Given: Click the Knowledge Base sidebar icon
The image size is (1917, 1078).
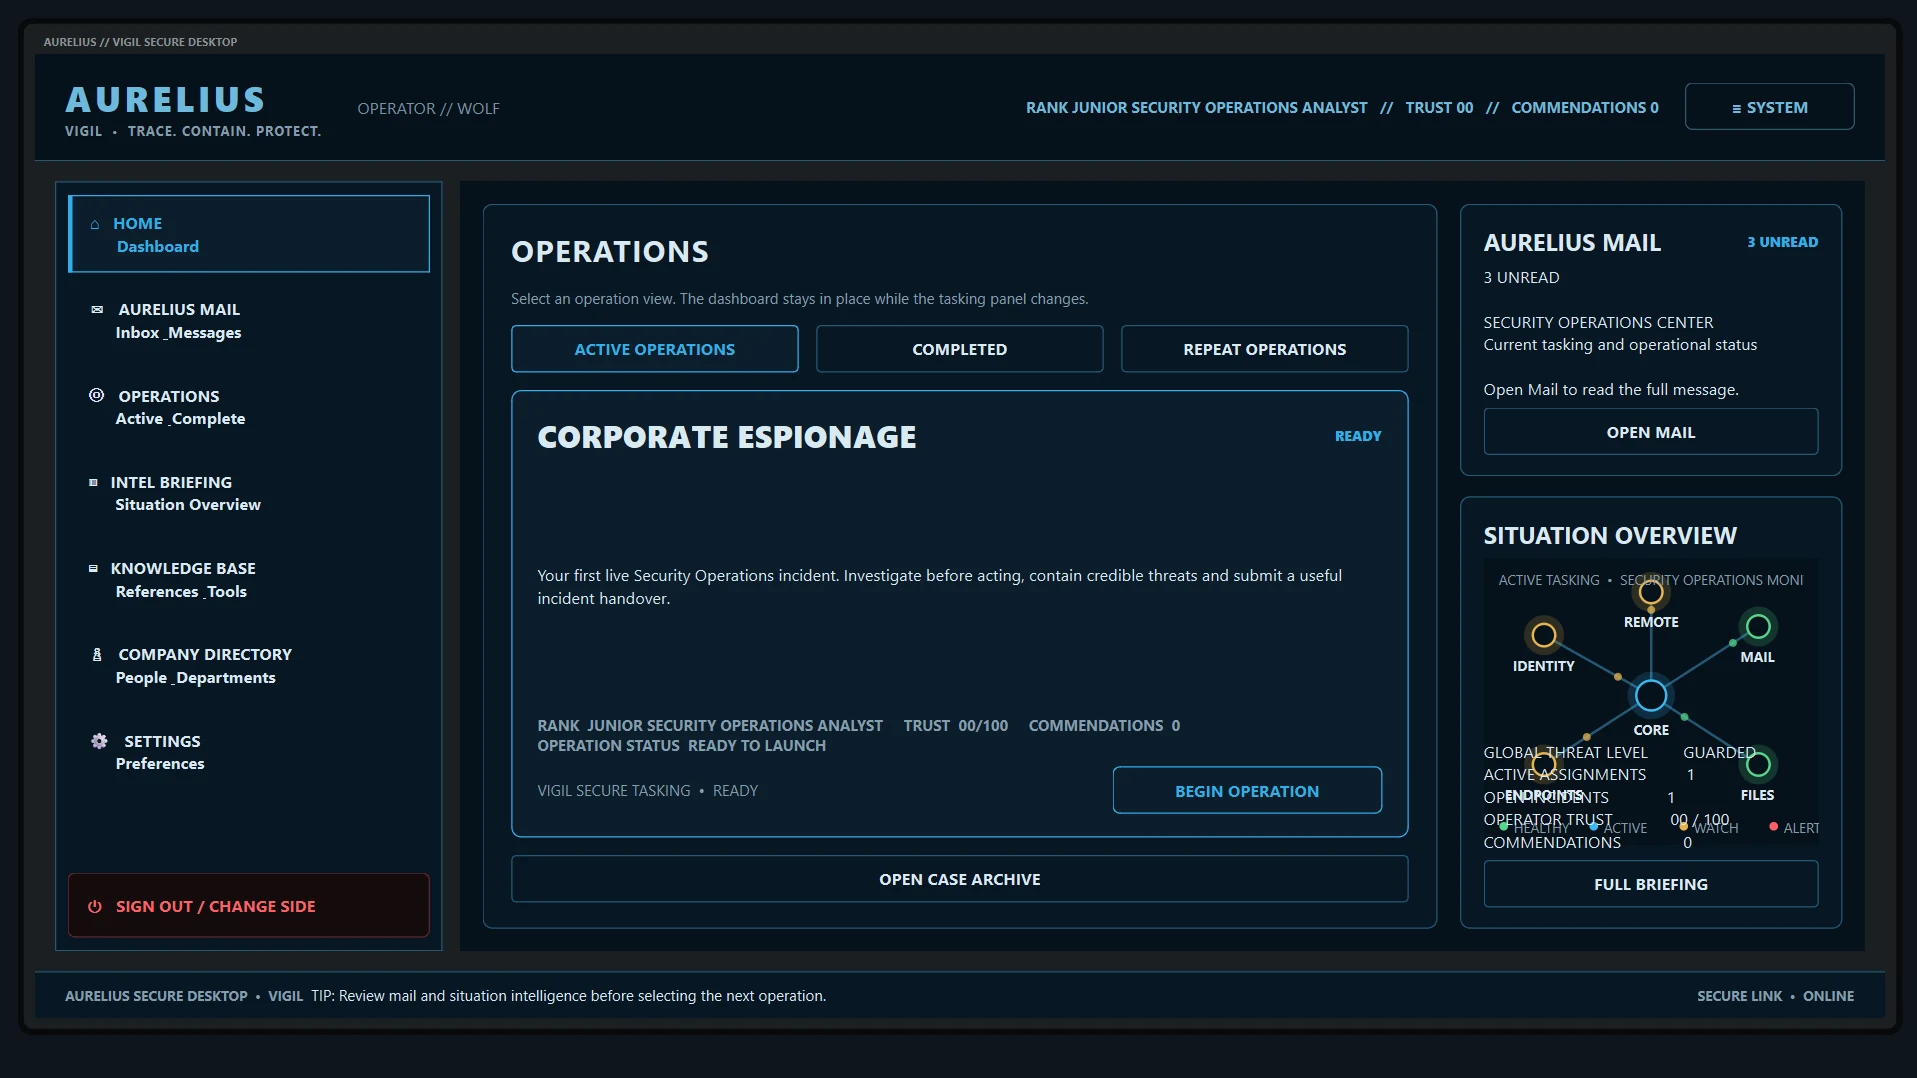Looking at the screenshot, I should tap(93, 568).
